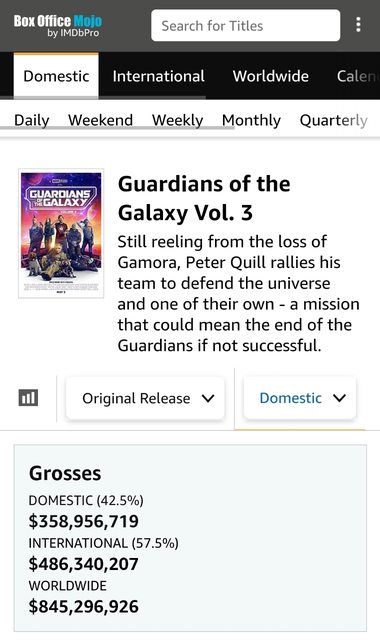The height and width of the screenshot is (640, 380).
Task: Click the Guardians of the Galaxy poster
Action: (61, 233)
